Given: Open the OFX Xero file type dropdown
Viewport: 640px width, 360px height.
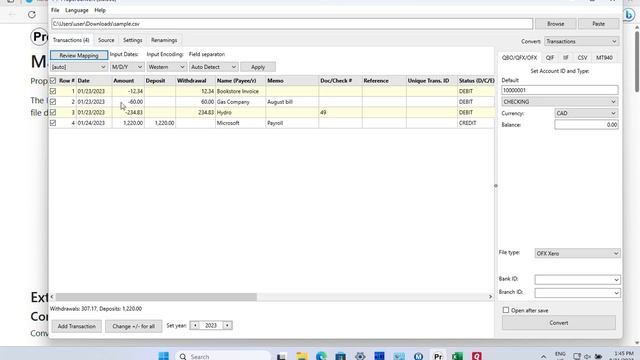Looking at the screenshot, I should (x=577, y=253).
